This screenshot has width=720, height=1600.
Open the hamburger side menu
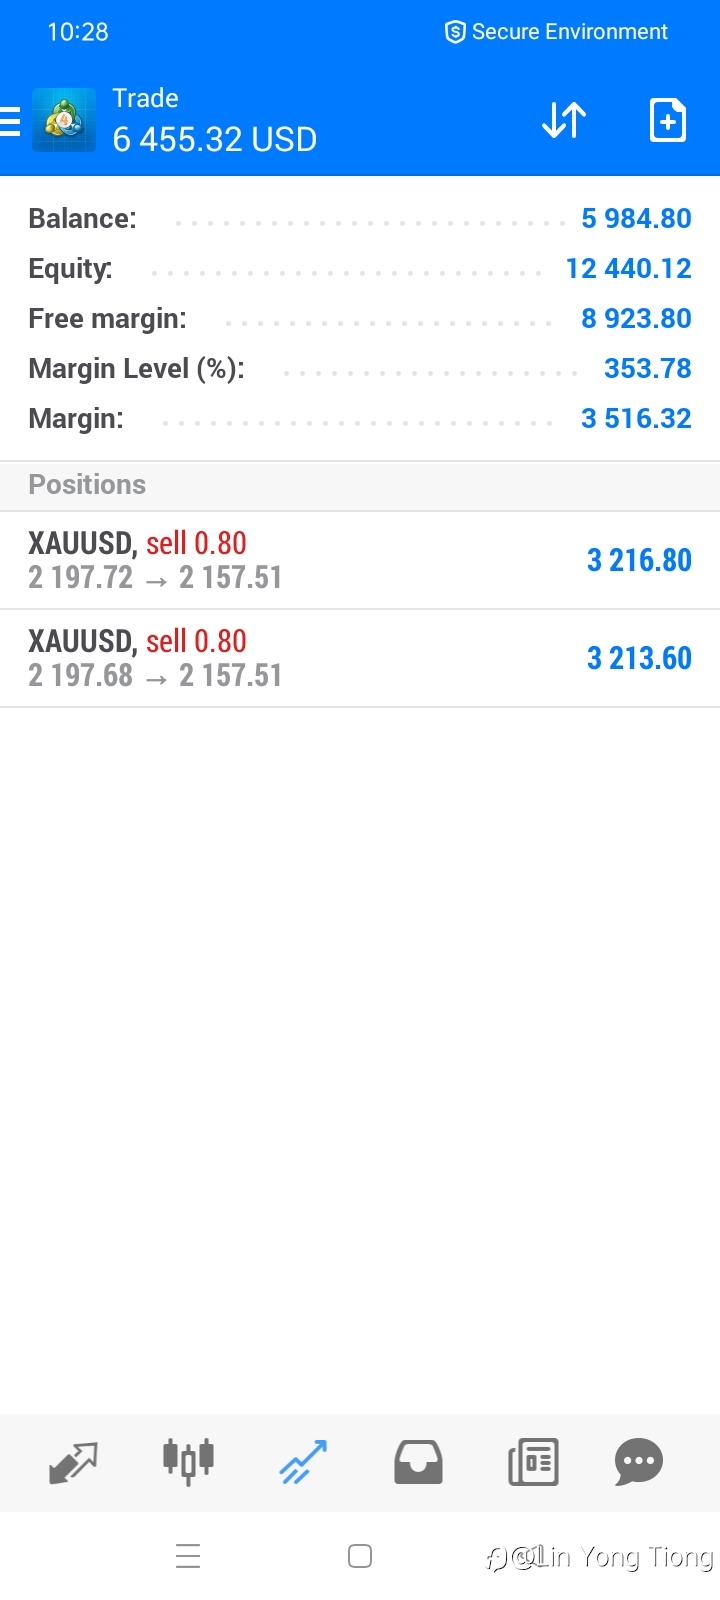(x=9, y=121)
